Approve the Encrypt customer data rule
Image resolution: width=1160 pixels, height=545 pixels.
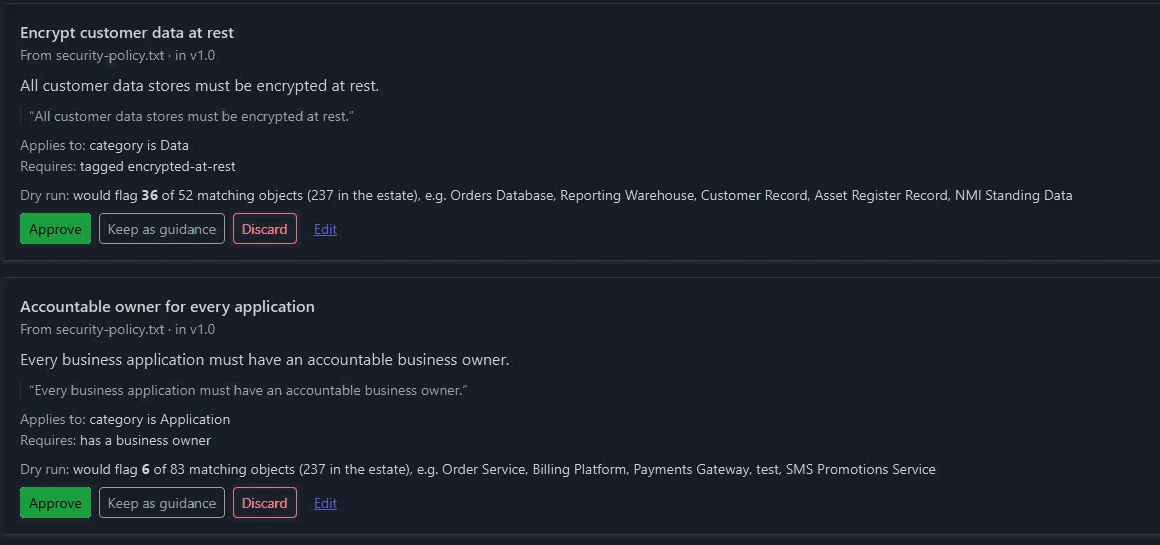(55, 229)
